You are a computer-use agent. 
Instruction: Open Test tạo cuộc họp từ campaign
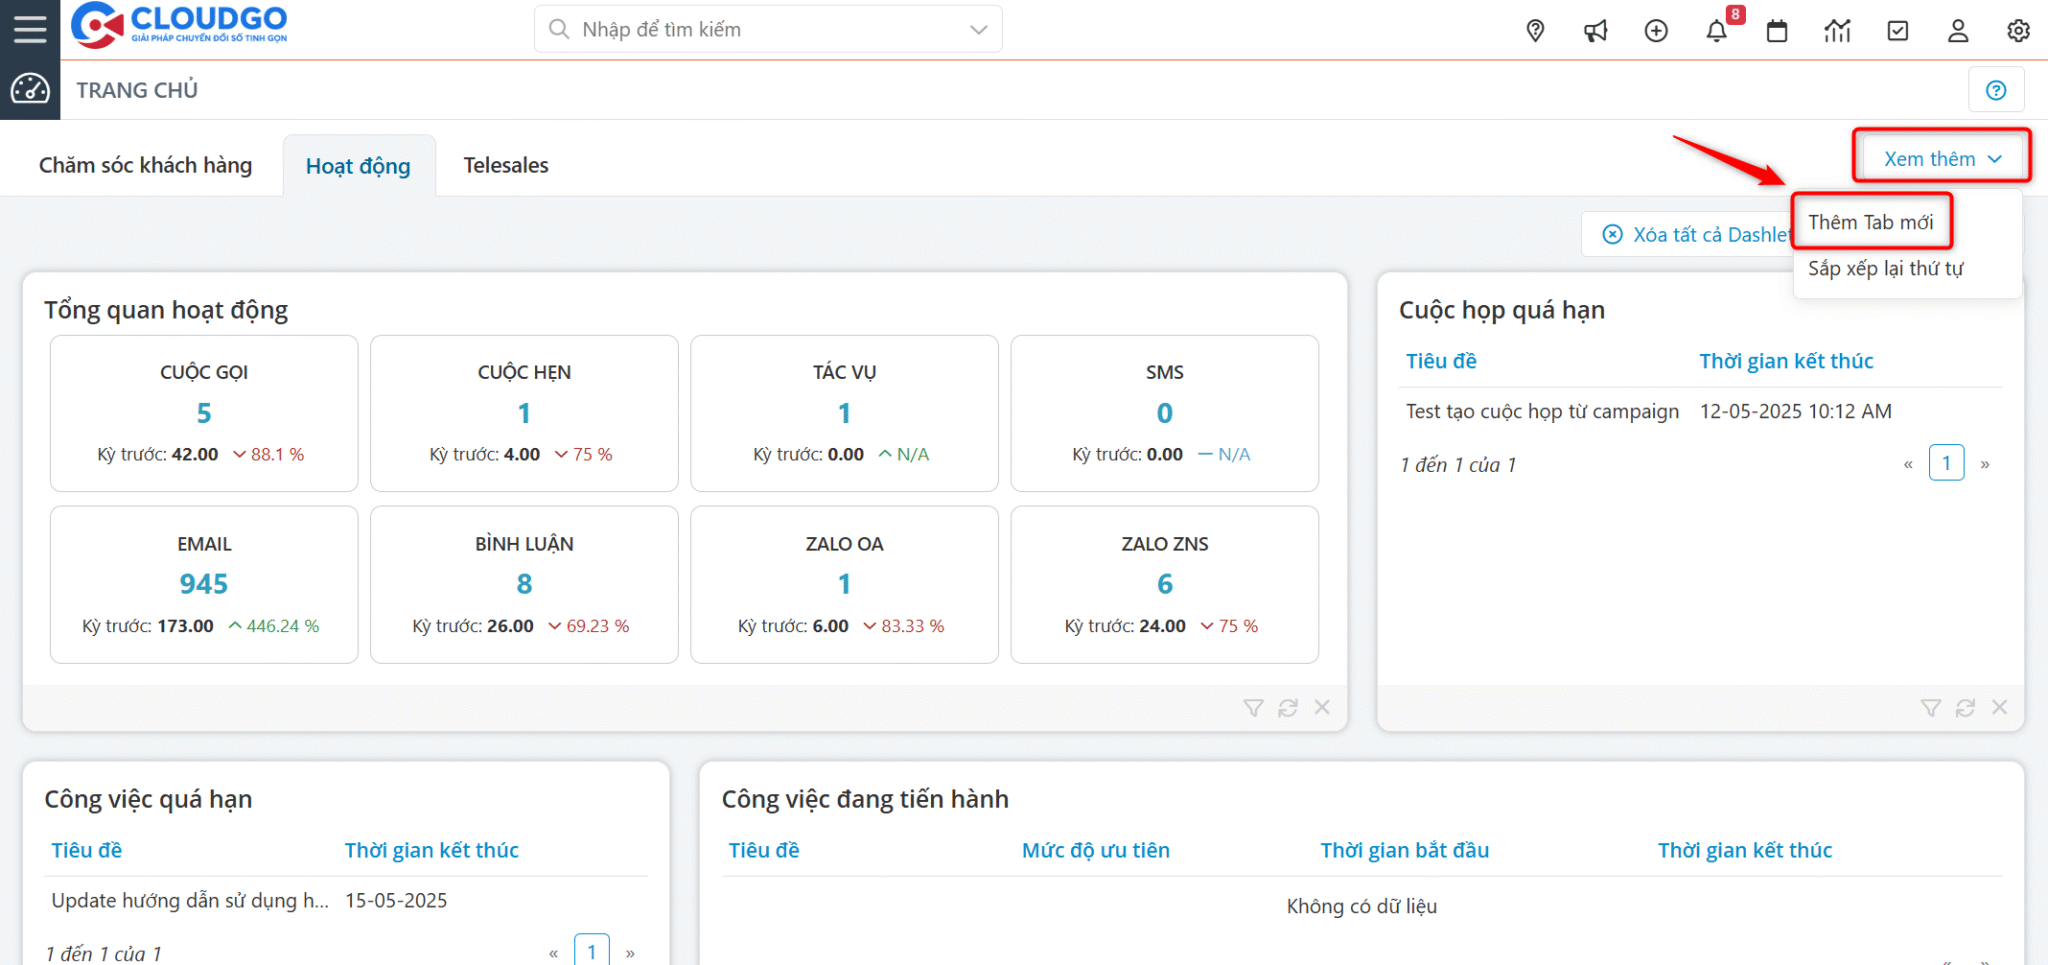coord(1542,411)
